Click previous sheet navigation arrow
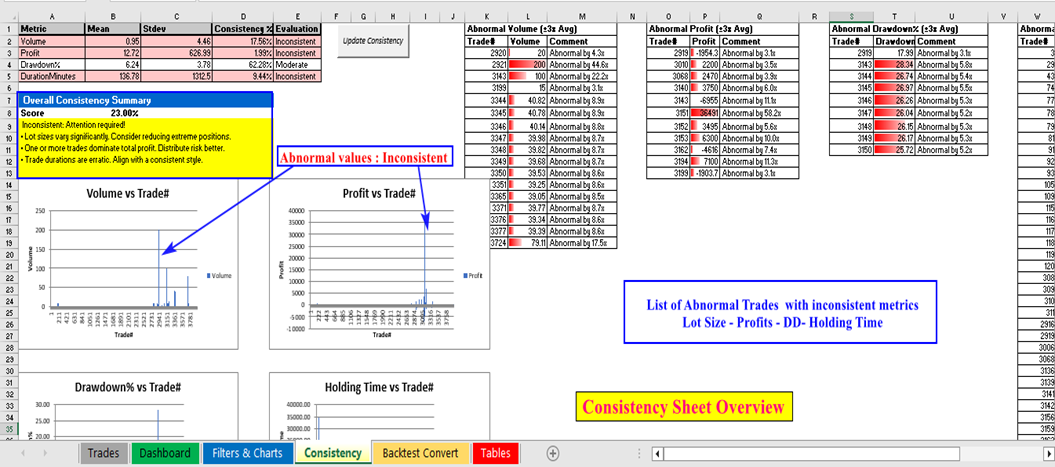Screen dimensions: 1055x467 pyautogui.click(x=24, y=454)
